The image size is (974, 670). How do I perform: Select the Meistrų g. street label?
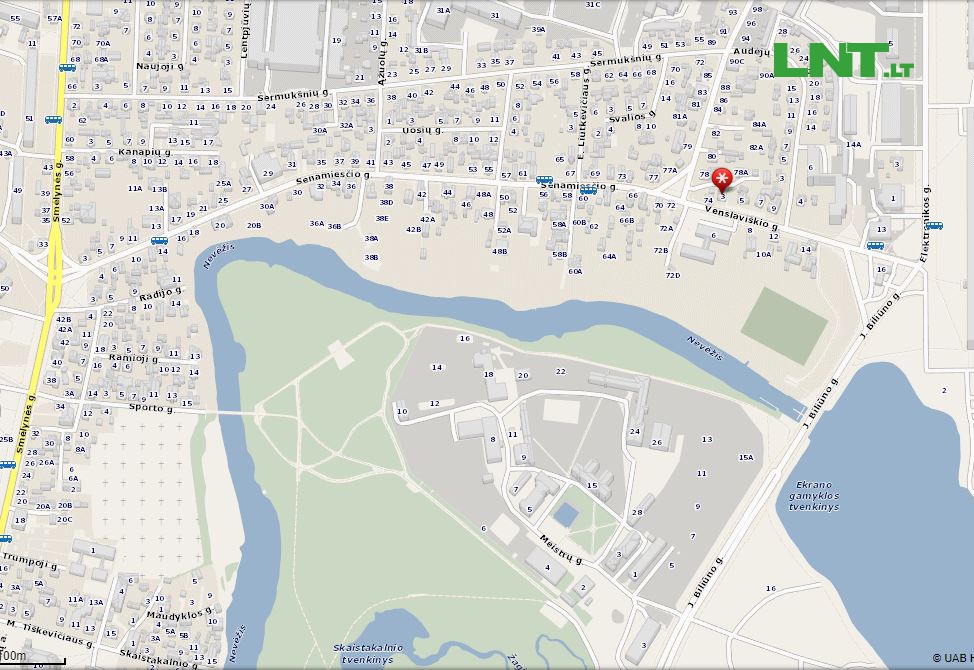(561, 550)
